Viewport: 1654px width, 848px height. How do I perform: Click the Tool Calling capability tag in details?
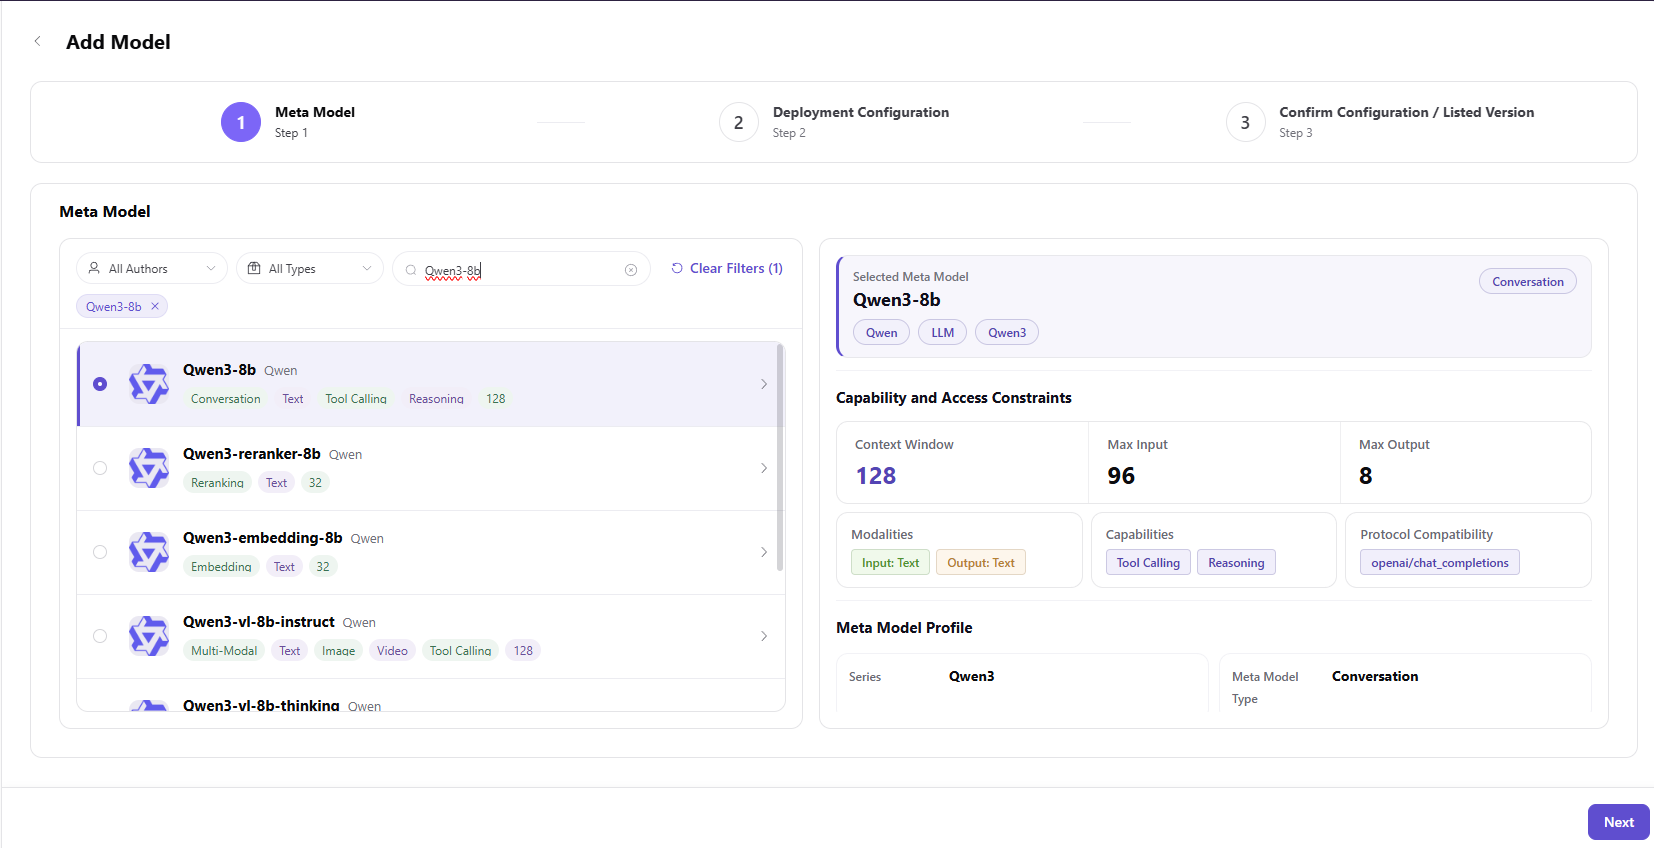(x=1148, y=563)
